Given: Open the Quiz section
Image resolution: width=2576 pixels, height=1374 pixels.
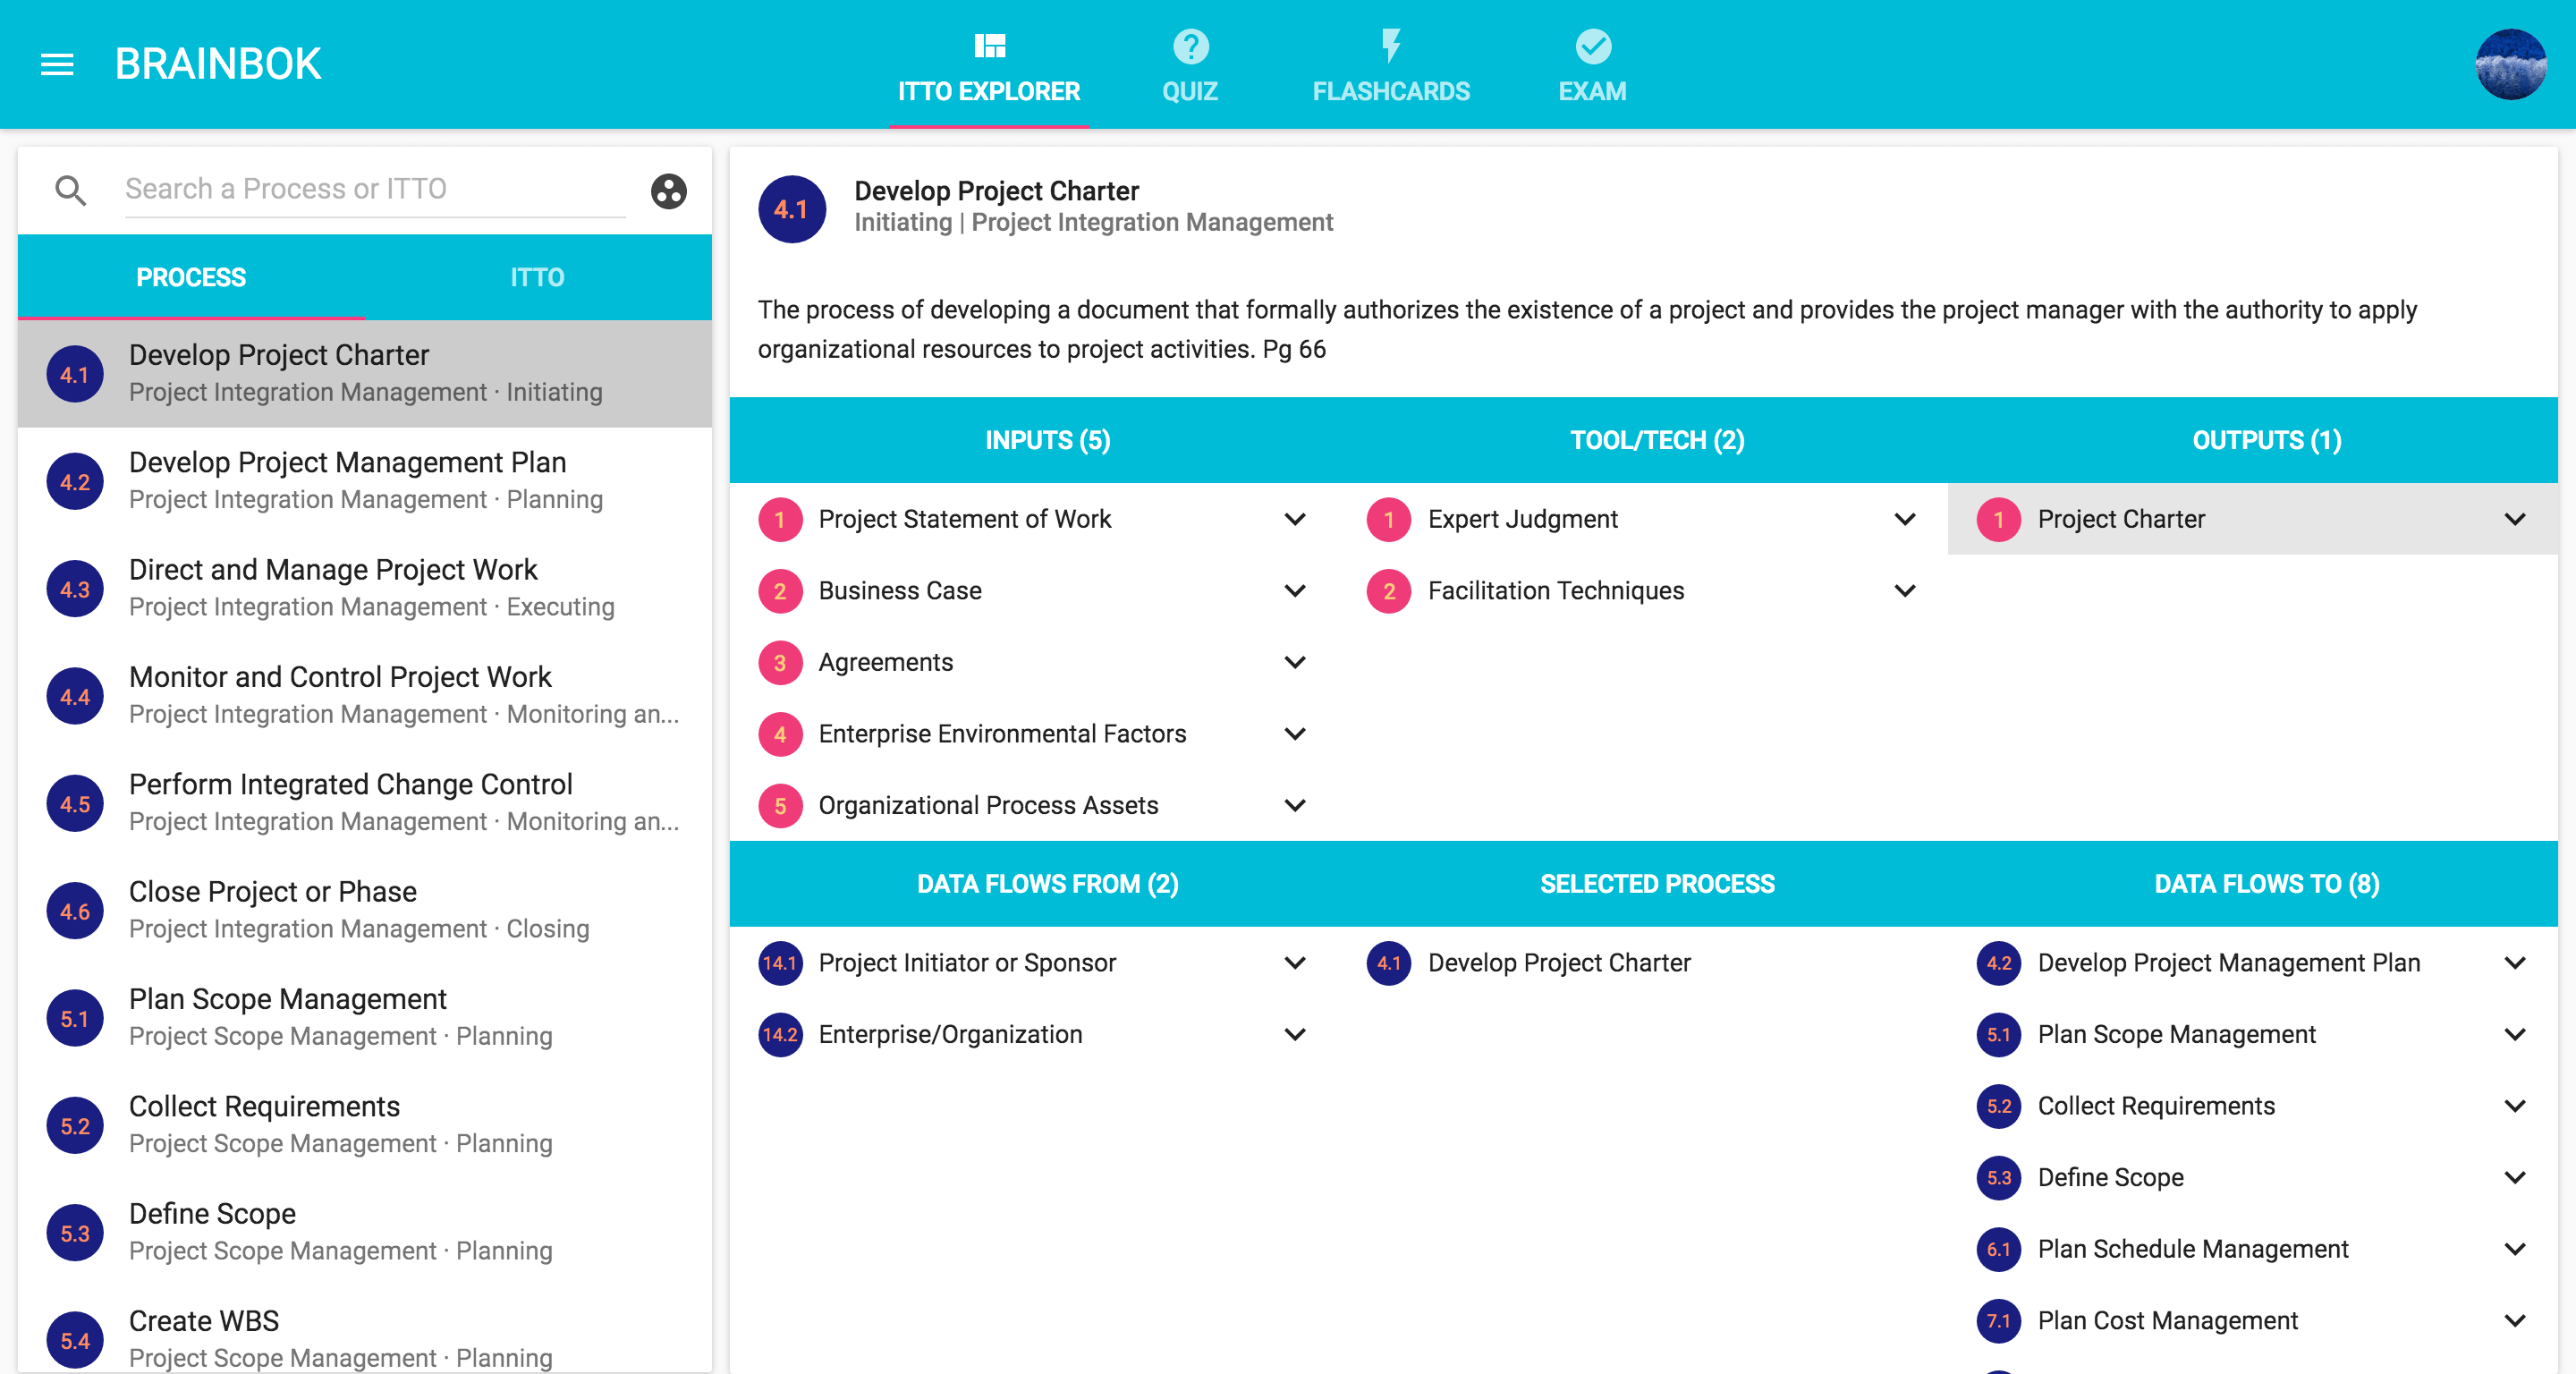Looking at the screenshot, I should pos(1186,64).
